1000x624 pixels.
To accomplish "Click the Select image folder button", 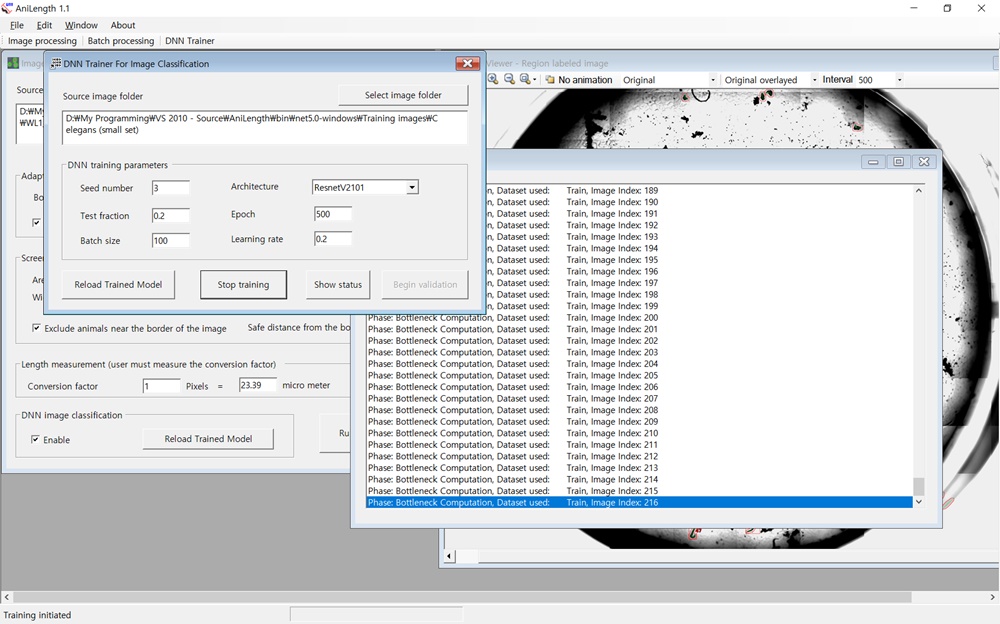I will [x=403, y=95].
